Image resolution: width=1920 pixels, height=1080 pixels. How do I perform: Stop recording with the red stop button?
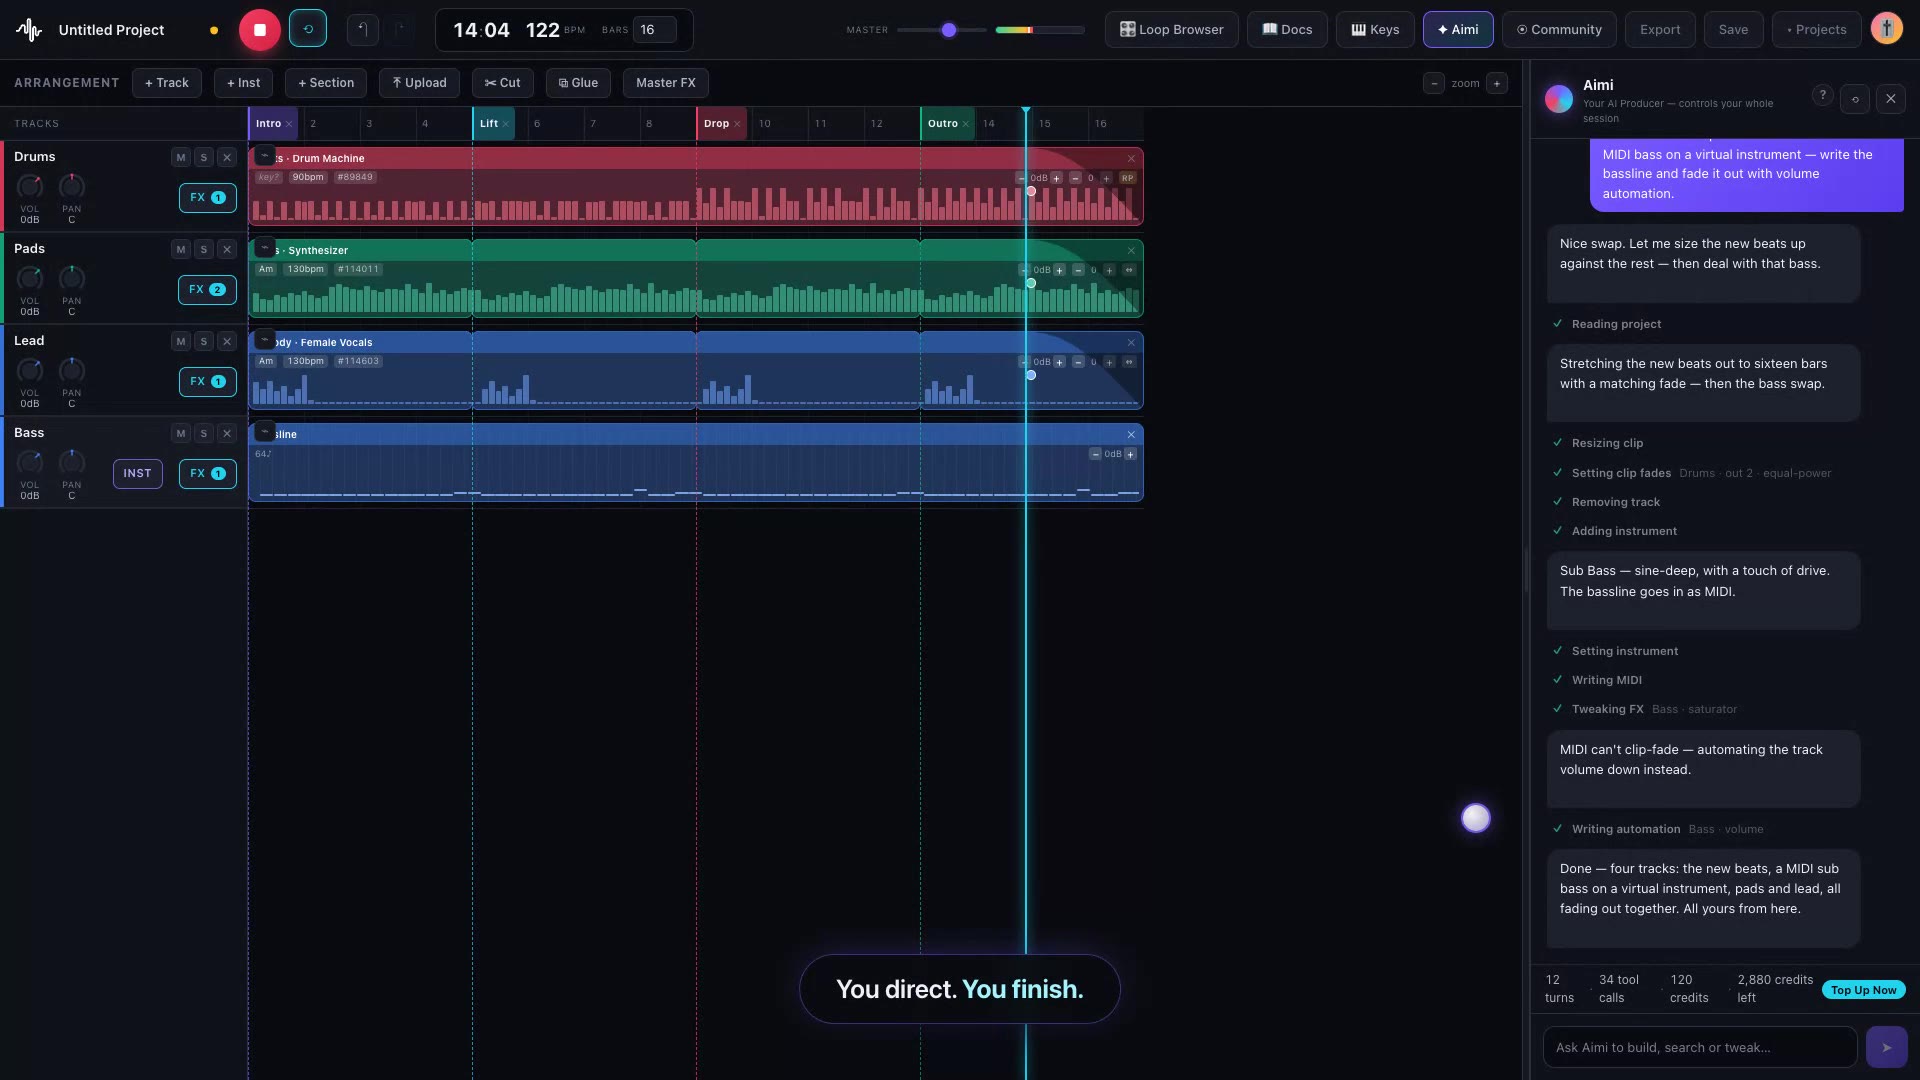tap(260, 30)
